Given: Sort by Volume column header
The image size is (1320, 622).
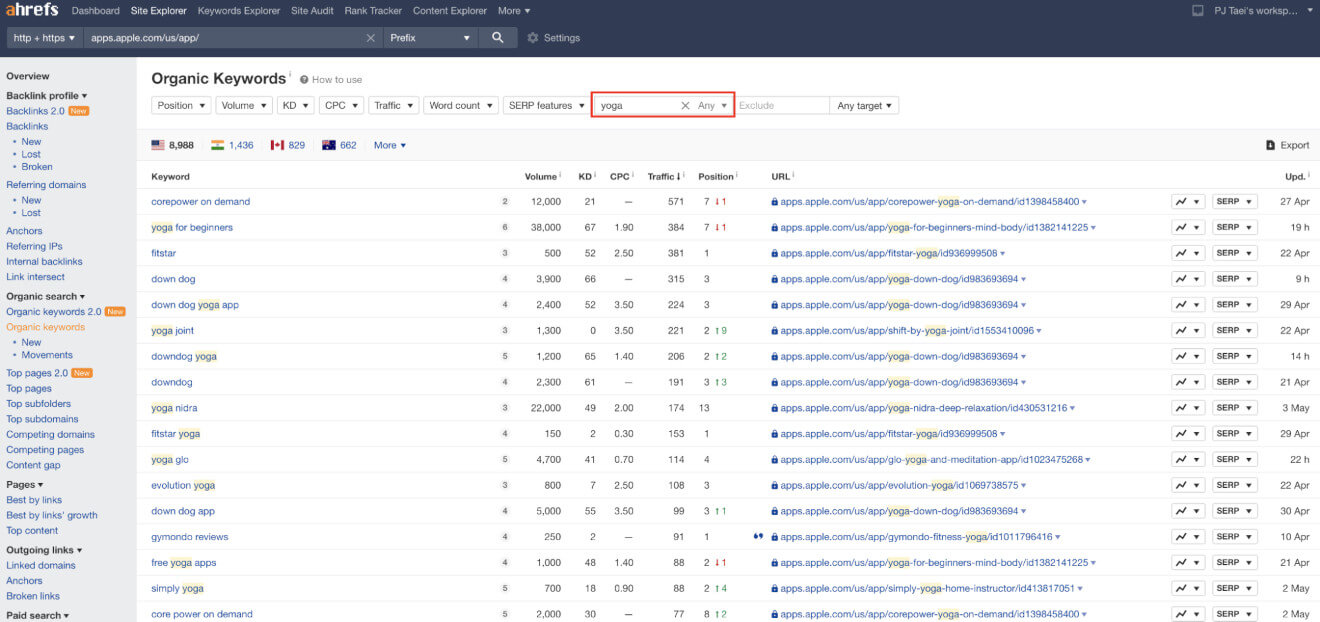Looking at the screenshot, I should point(543,176).
